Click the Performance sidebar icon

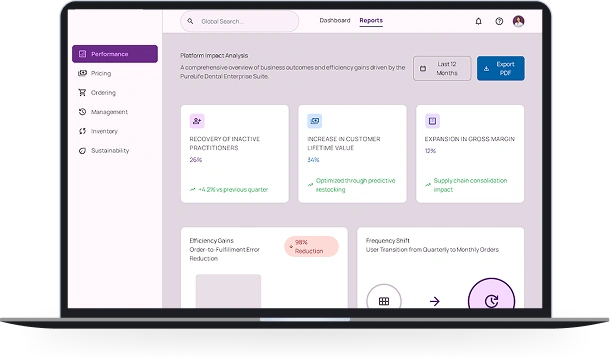pos(82,54)
